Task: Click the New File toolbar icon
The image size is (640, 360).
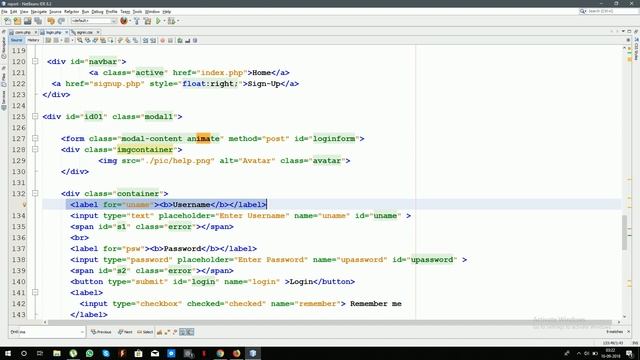Action: (x=8, y=21)
